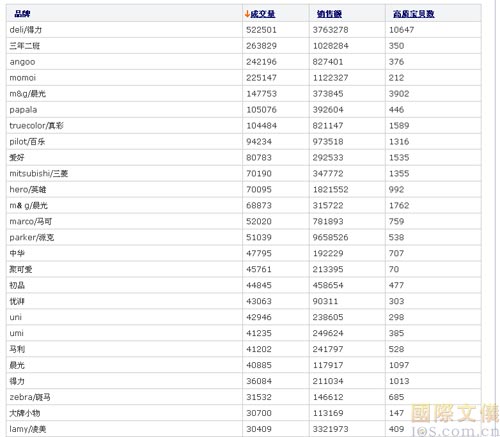Select the 10647 quality items value
The height and width of the screenshot is (437, 500).
[402, 30]
